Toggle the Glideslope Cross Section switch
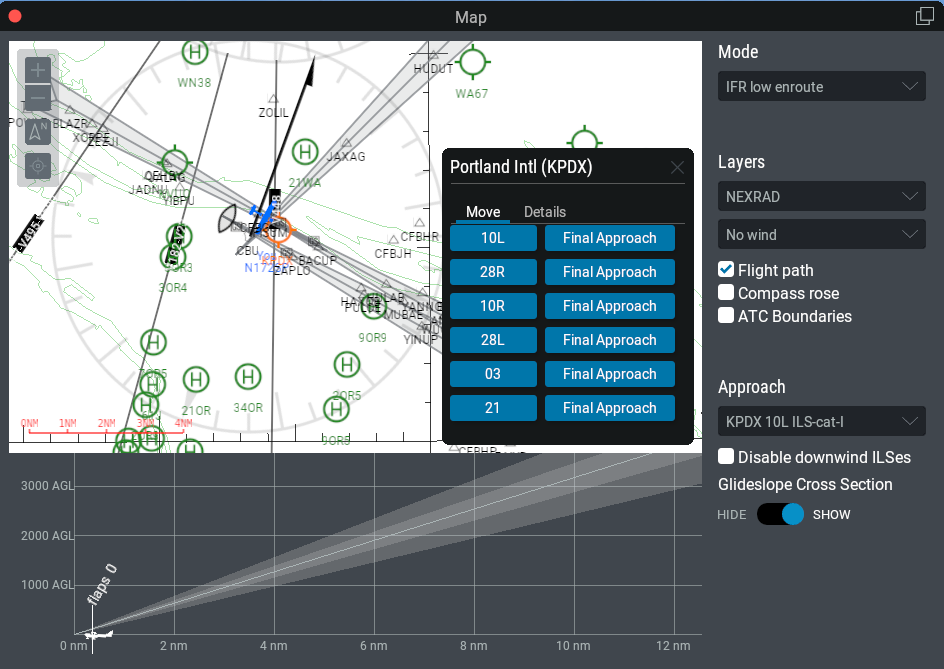This screenshot has height=669, width=944. pyautogui.click(x=780, y=514)
